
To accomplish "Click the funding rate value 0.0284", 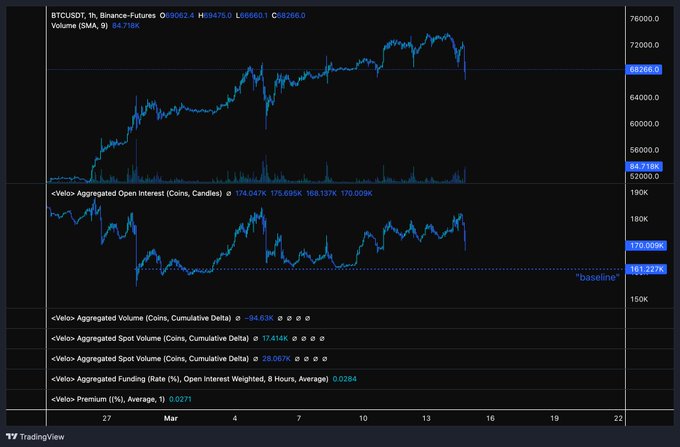I will 344,379.
